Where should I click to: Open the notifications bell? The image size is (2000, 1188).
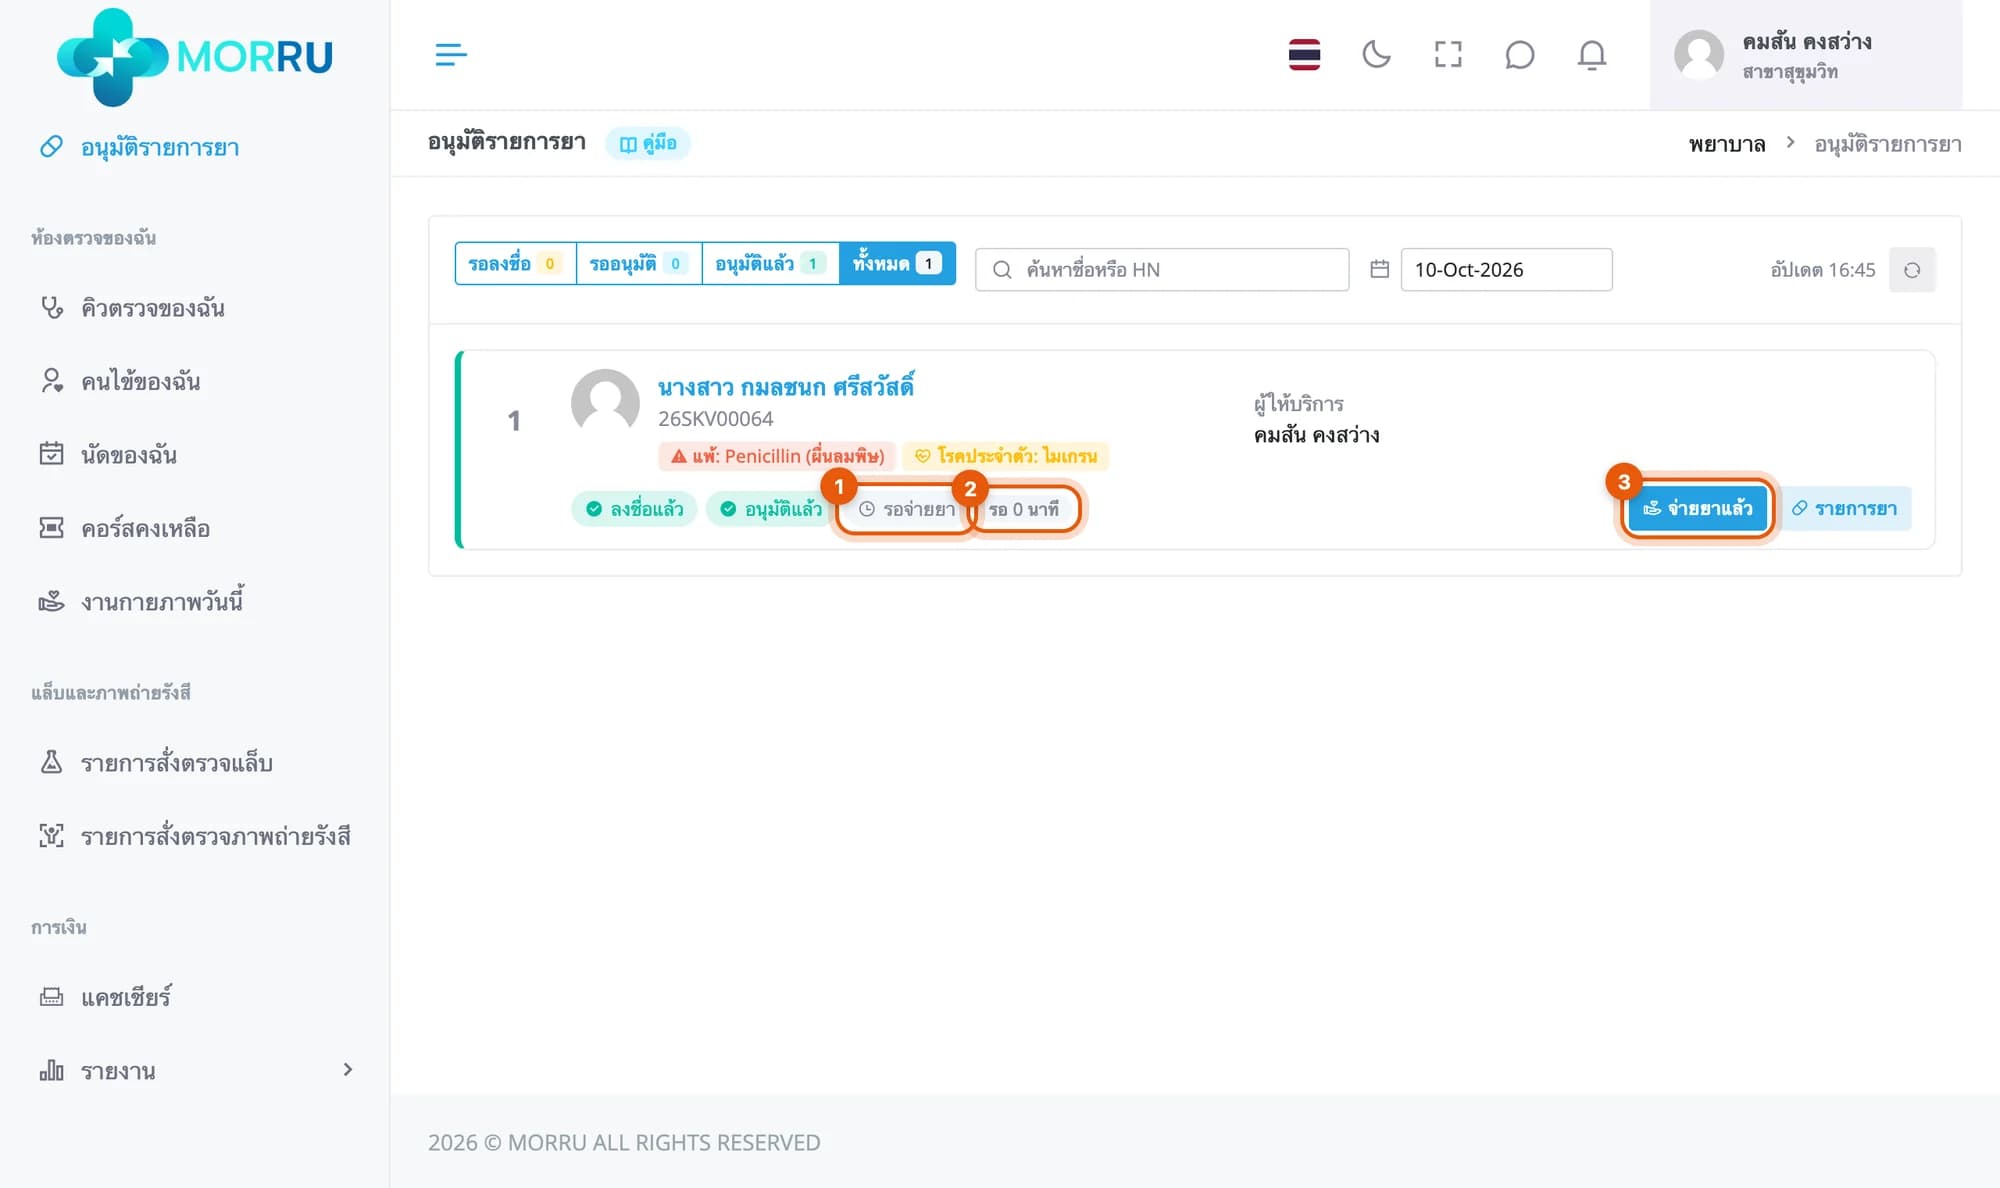[x=1591, y=54]
